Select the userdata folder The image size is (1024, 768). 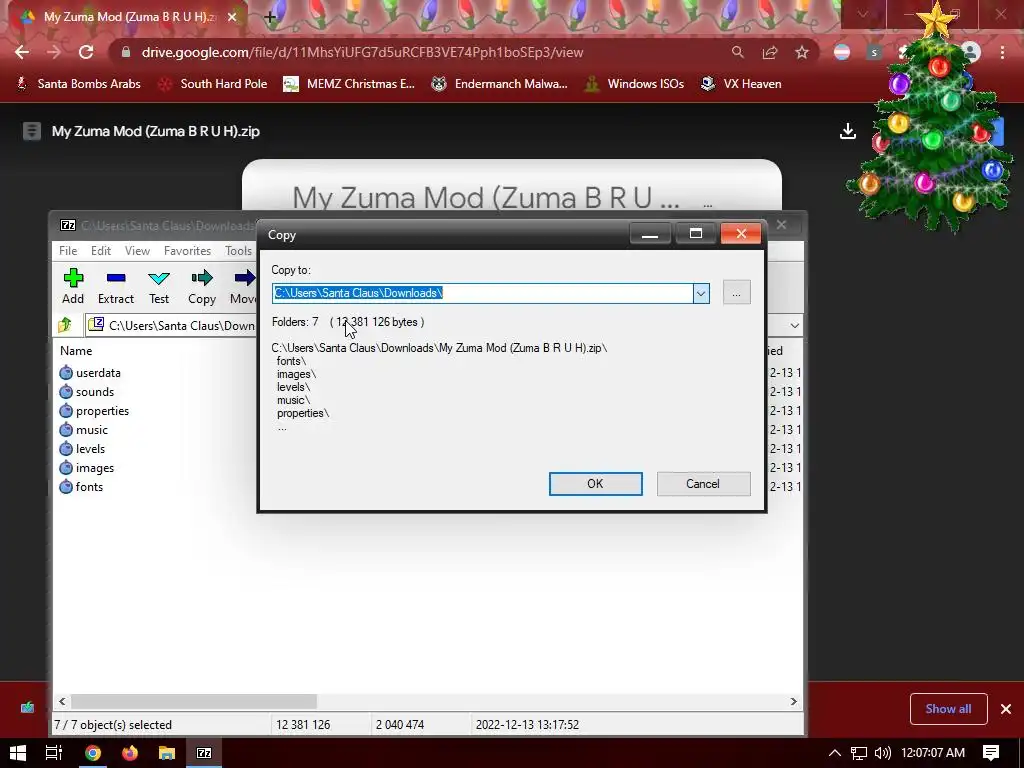[x=90, y=373]
